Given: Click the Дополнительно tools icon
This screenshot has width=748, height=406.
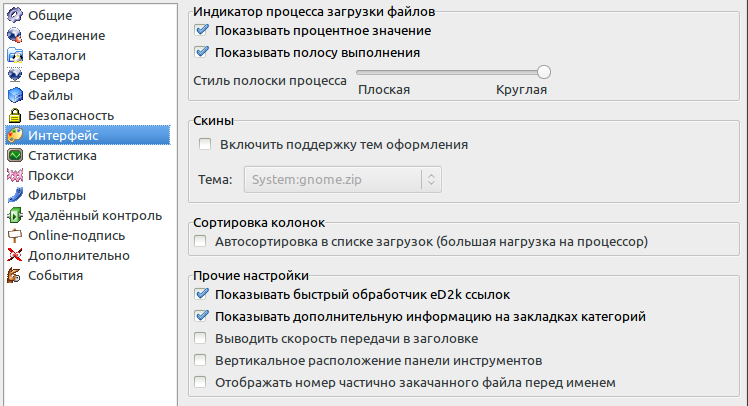Looking at the screenshot, I should 15,255.
